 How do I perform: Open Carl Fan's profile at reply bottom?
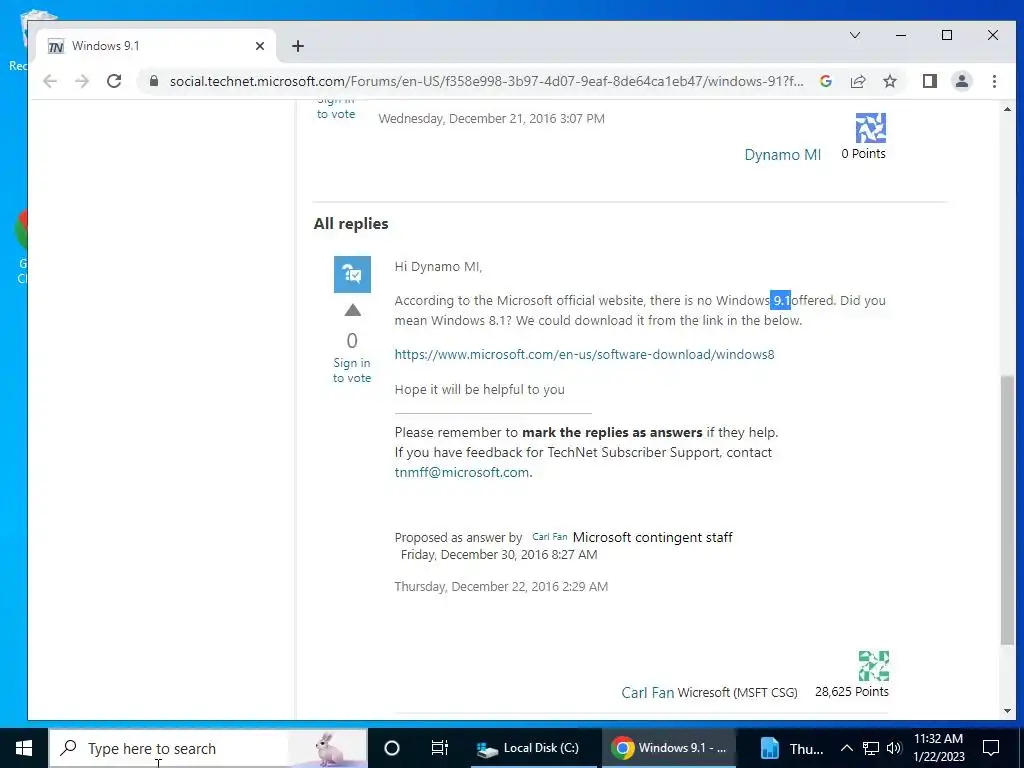coord(647,692)
